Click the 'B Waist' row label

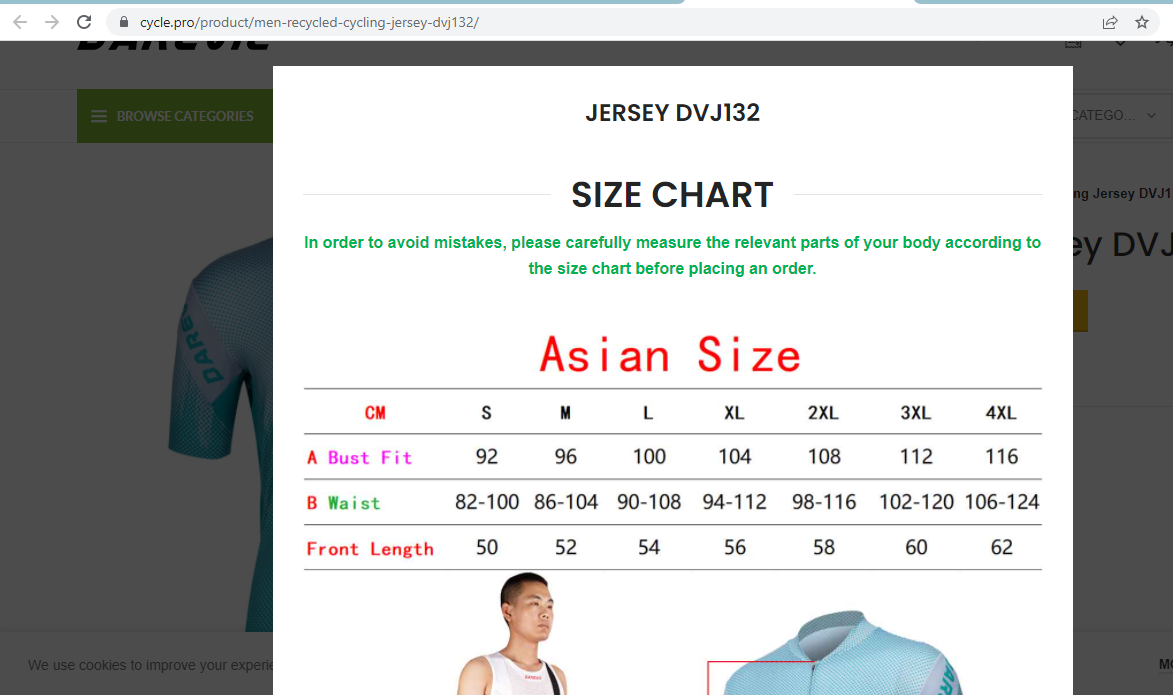tap(343, 503)
